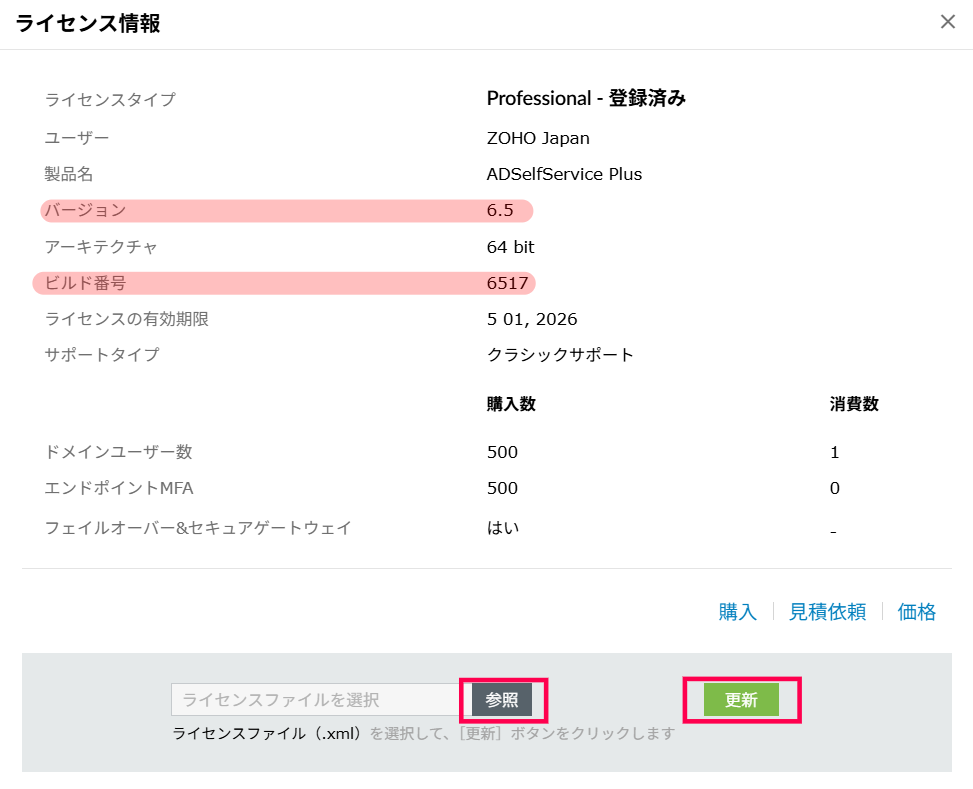Open the 購入 link
The width and height of the screenshot is (973, 789).
pyautogui.click(x=737, y=612)
